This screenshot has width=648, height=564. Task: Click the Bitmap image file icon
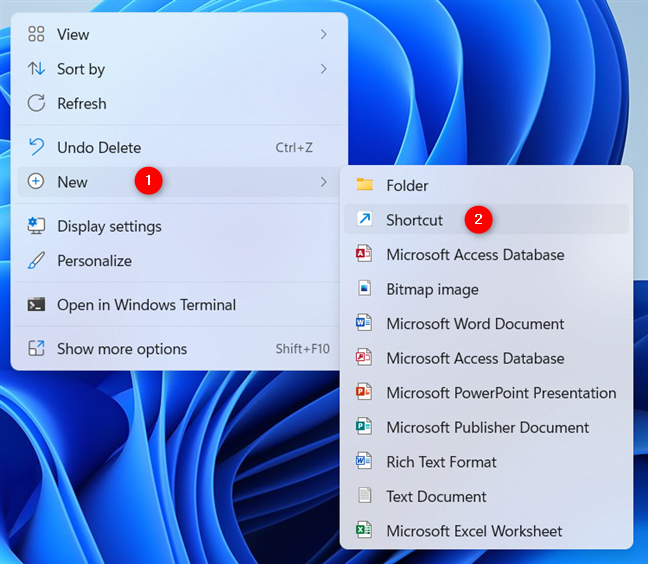[364, 288]
